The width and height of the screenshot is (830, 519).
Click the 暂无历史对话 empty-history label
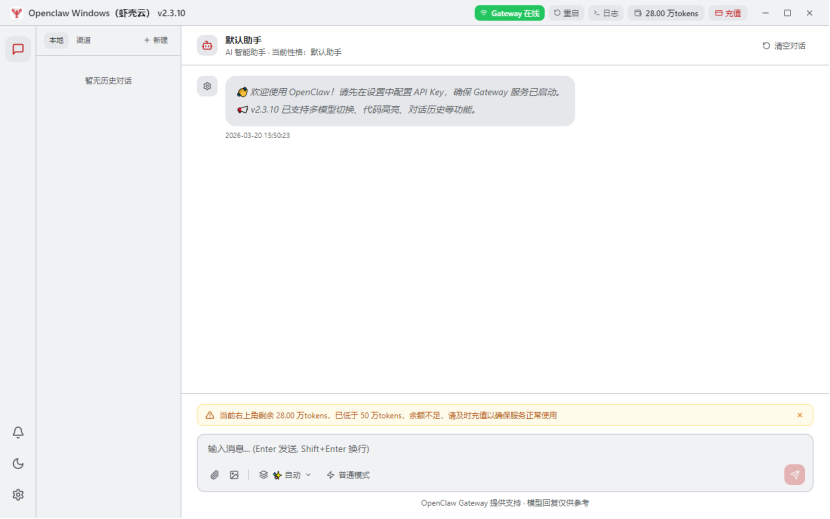109,81
